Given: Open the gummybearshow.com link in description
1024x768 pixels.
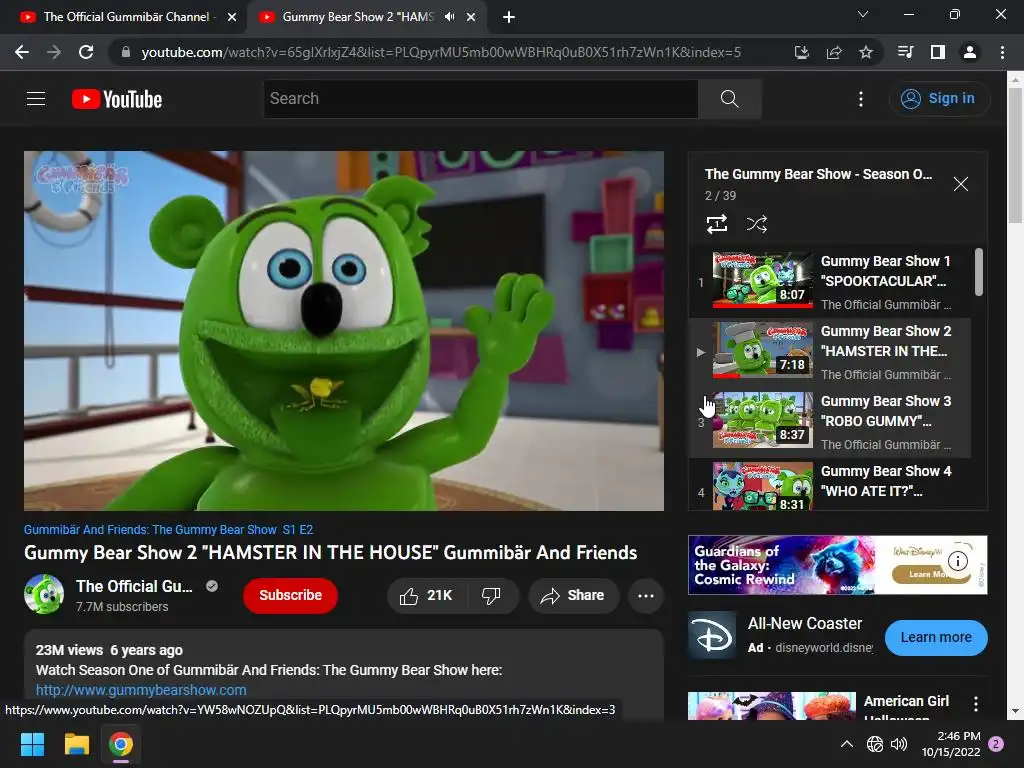Looking at the screenshot, I should pos(141,690).
